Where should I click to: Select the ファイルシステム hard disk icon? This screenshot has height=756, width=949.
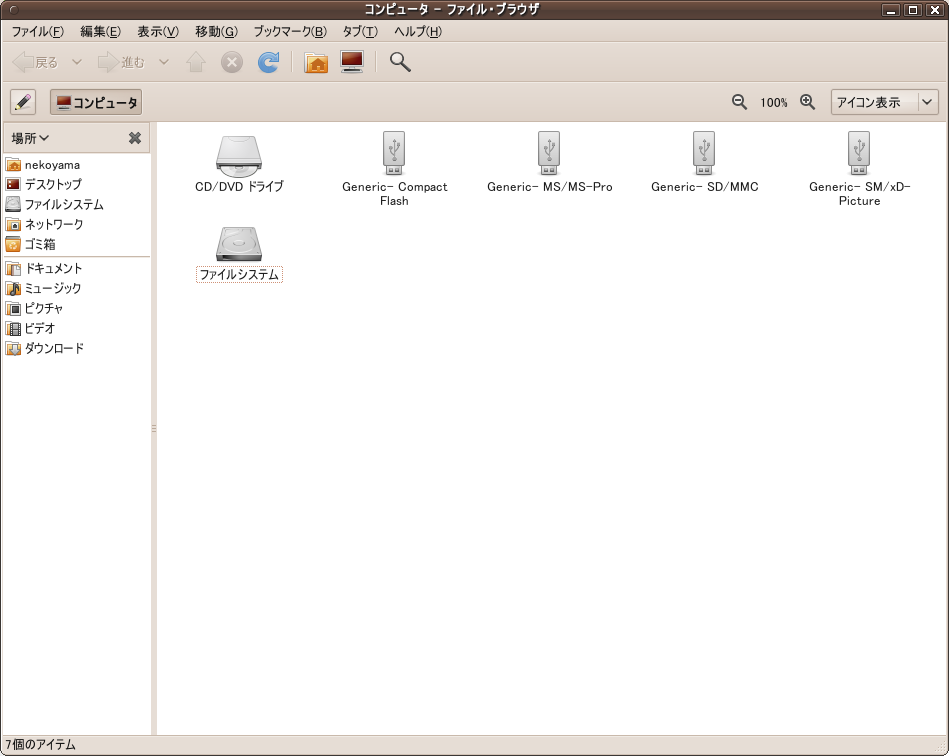(238, 244)
